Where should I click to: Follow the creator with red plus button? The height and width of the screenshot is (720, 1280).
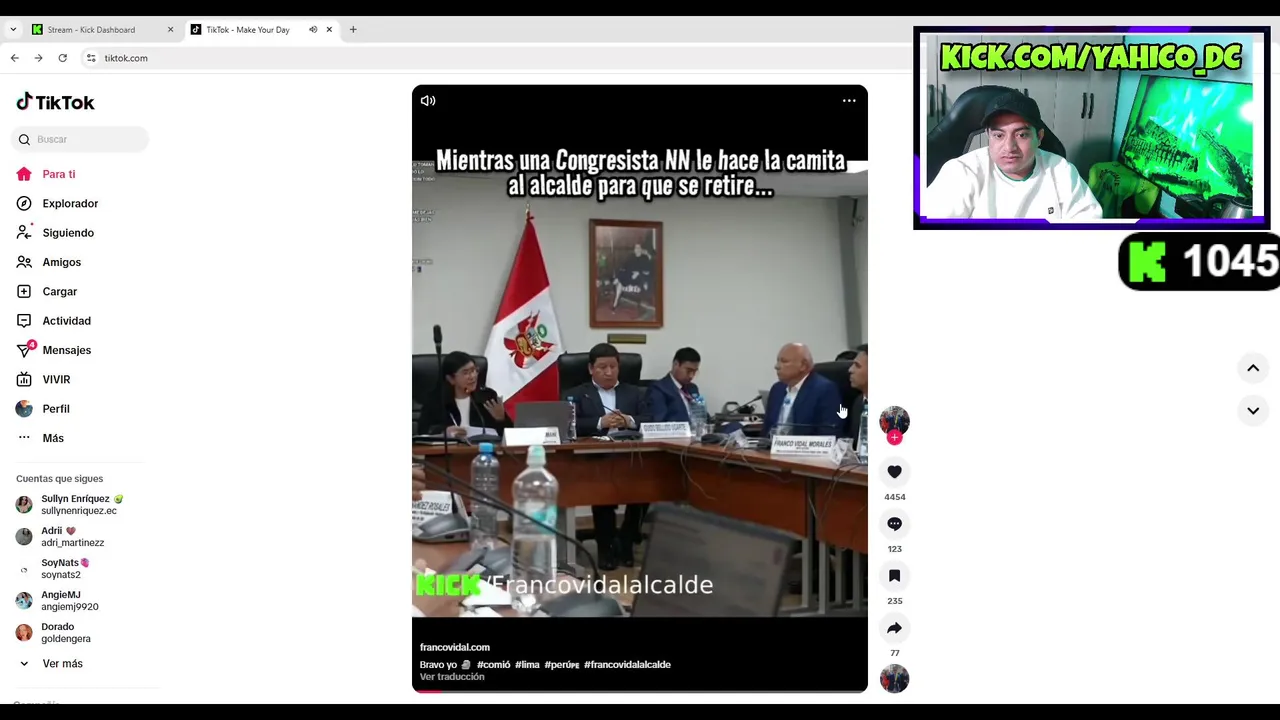(894, 438)
